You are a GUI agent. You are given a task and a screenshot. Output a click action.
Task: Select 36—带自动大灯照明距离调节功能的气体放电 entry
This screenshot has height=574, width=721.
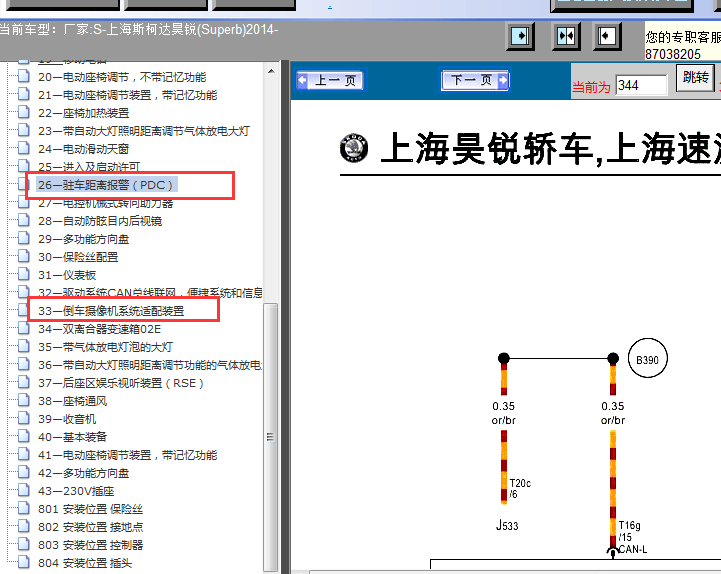point(150,365)
